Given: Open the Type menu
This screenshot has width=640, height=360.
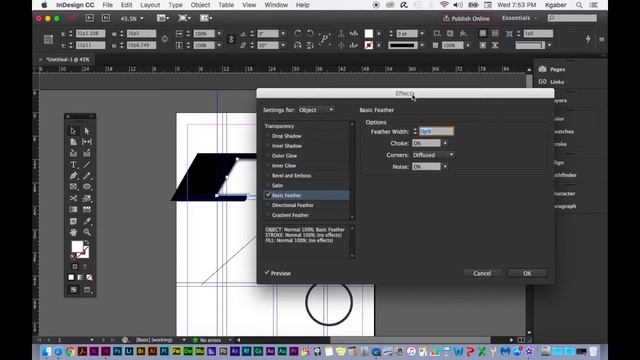Looking at the screenshot, I should click(x=176, y=5).
